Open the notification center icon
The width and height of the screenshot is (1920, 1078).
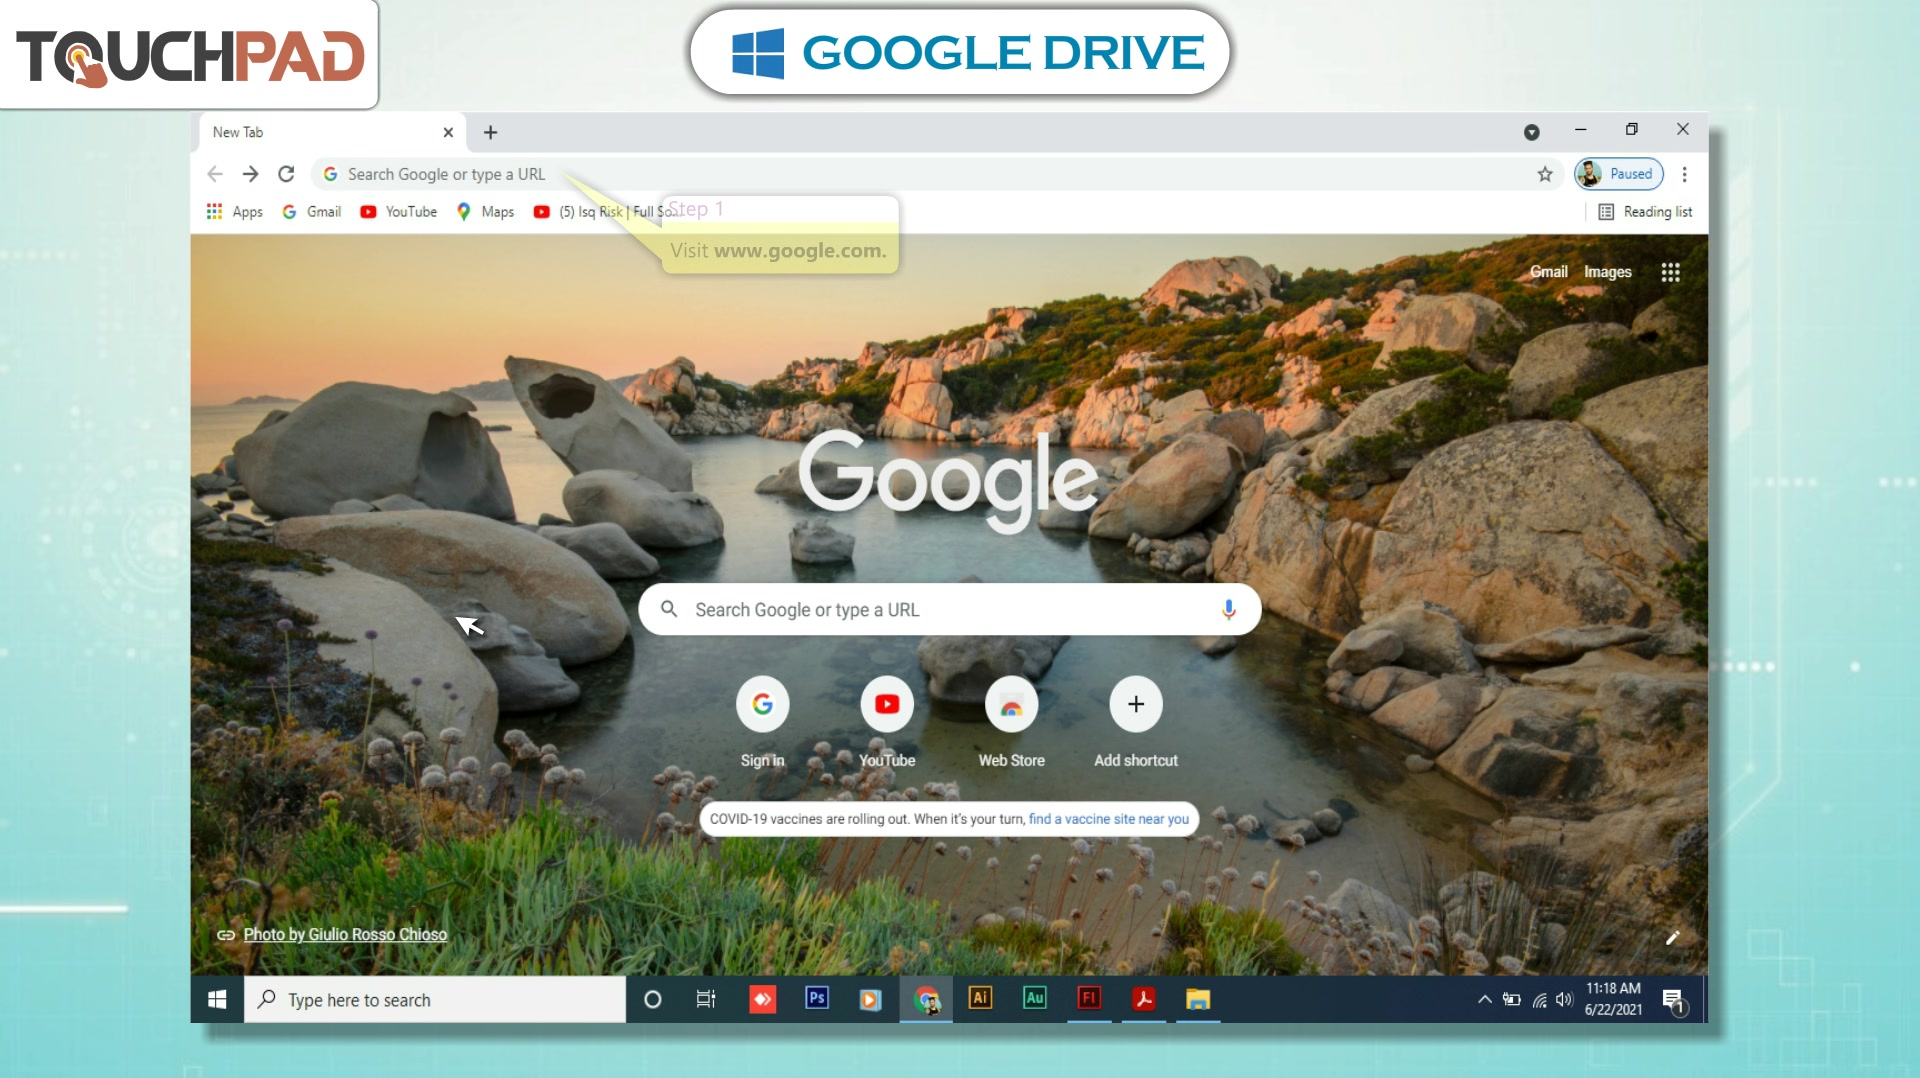coord(1673,999)
